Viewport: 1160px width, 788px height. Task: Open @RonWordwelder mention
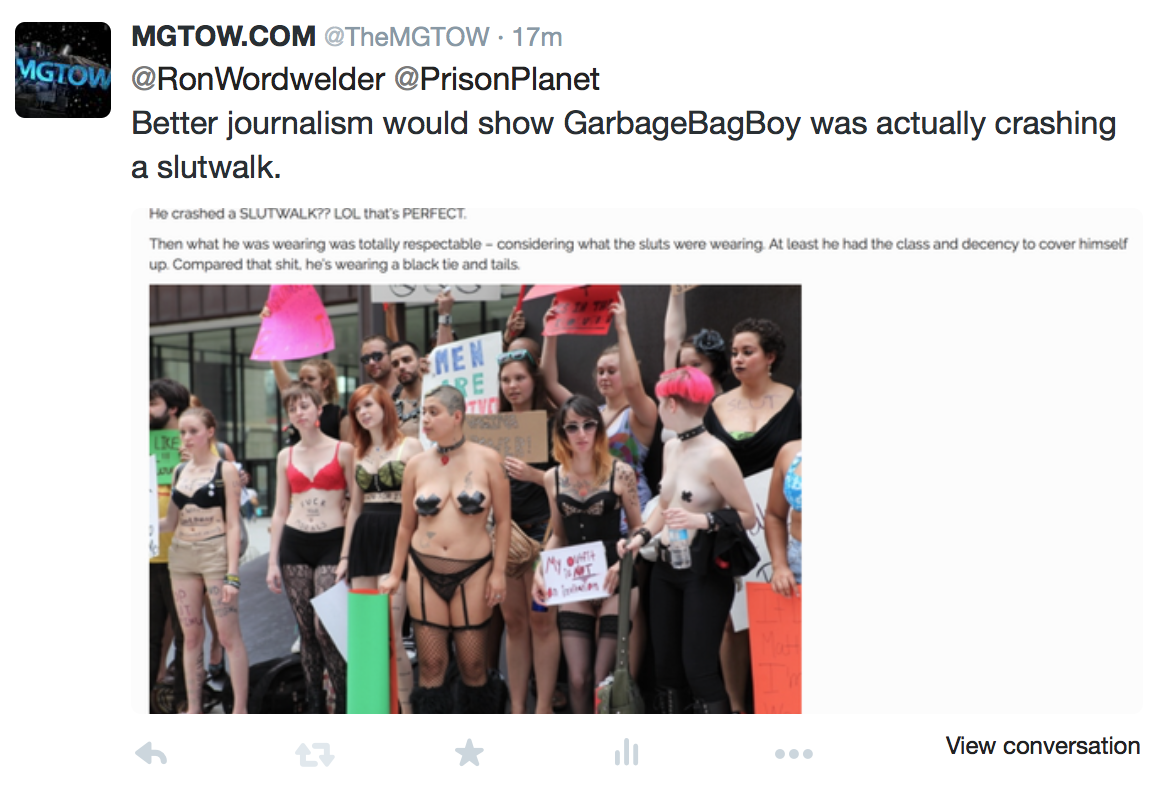pyautogui.click(x=258, y=79)
